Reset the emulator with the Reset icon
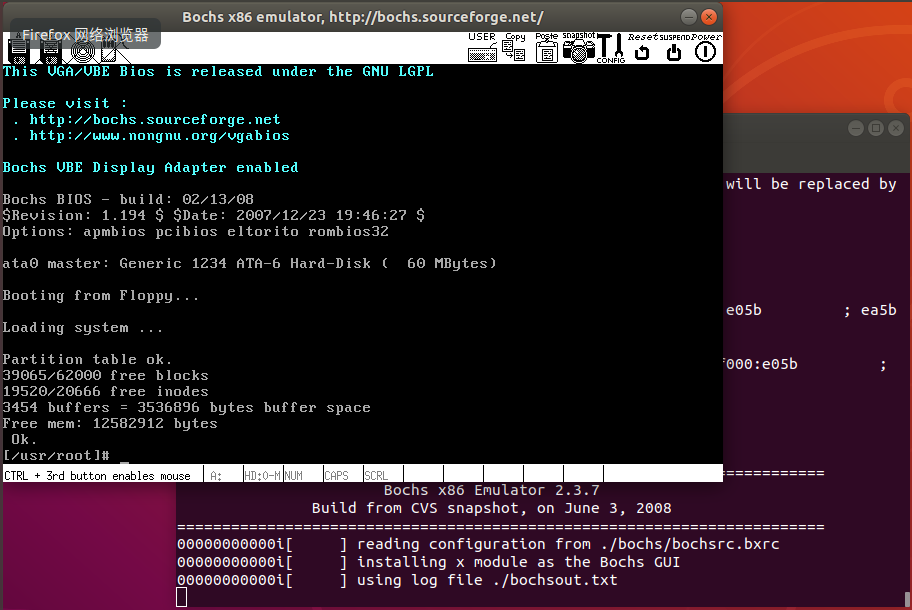The height and width of the screenshot is (610, 912). click(x=642, y=50)
